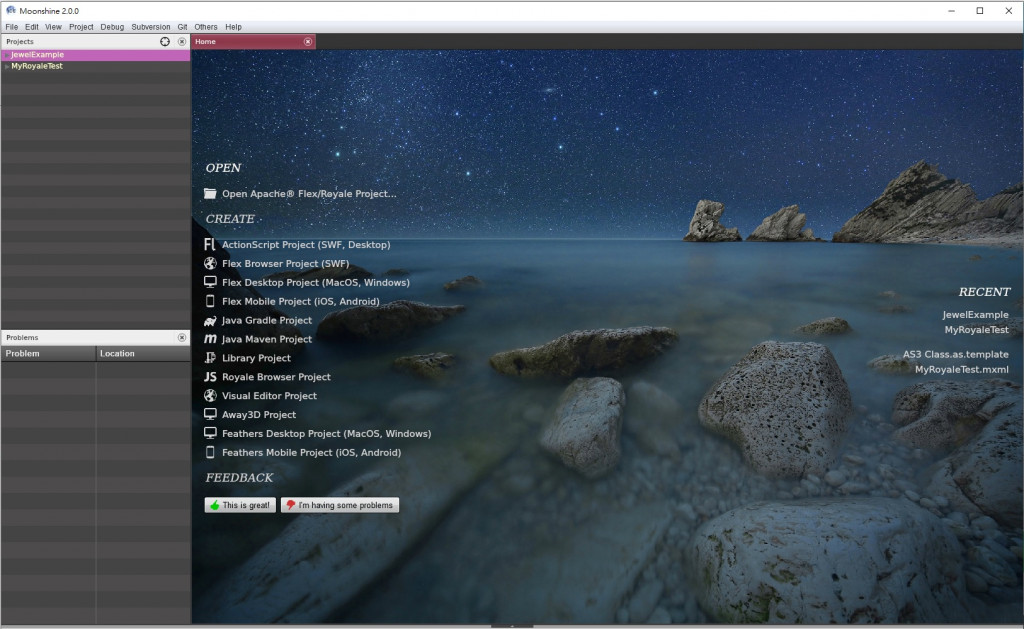Click the Projects panel title
1024x629 pixels.
pyautogui.click(x=20, y=41)
